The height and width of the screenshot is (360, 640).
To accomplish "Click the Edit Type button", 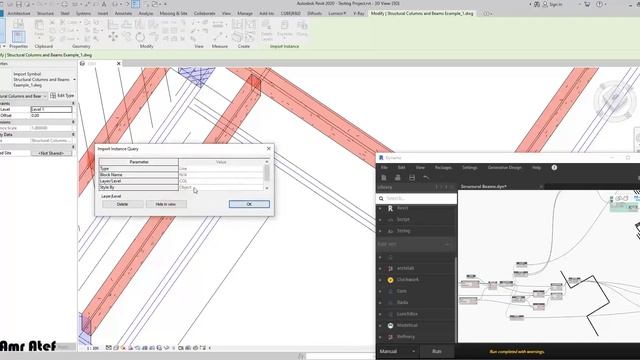I will click(x=62, y=96).
